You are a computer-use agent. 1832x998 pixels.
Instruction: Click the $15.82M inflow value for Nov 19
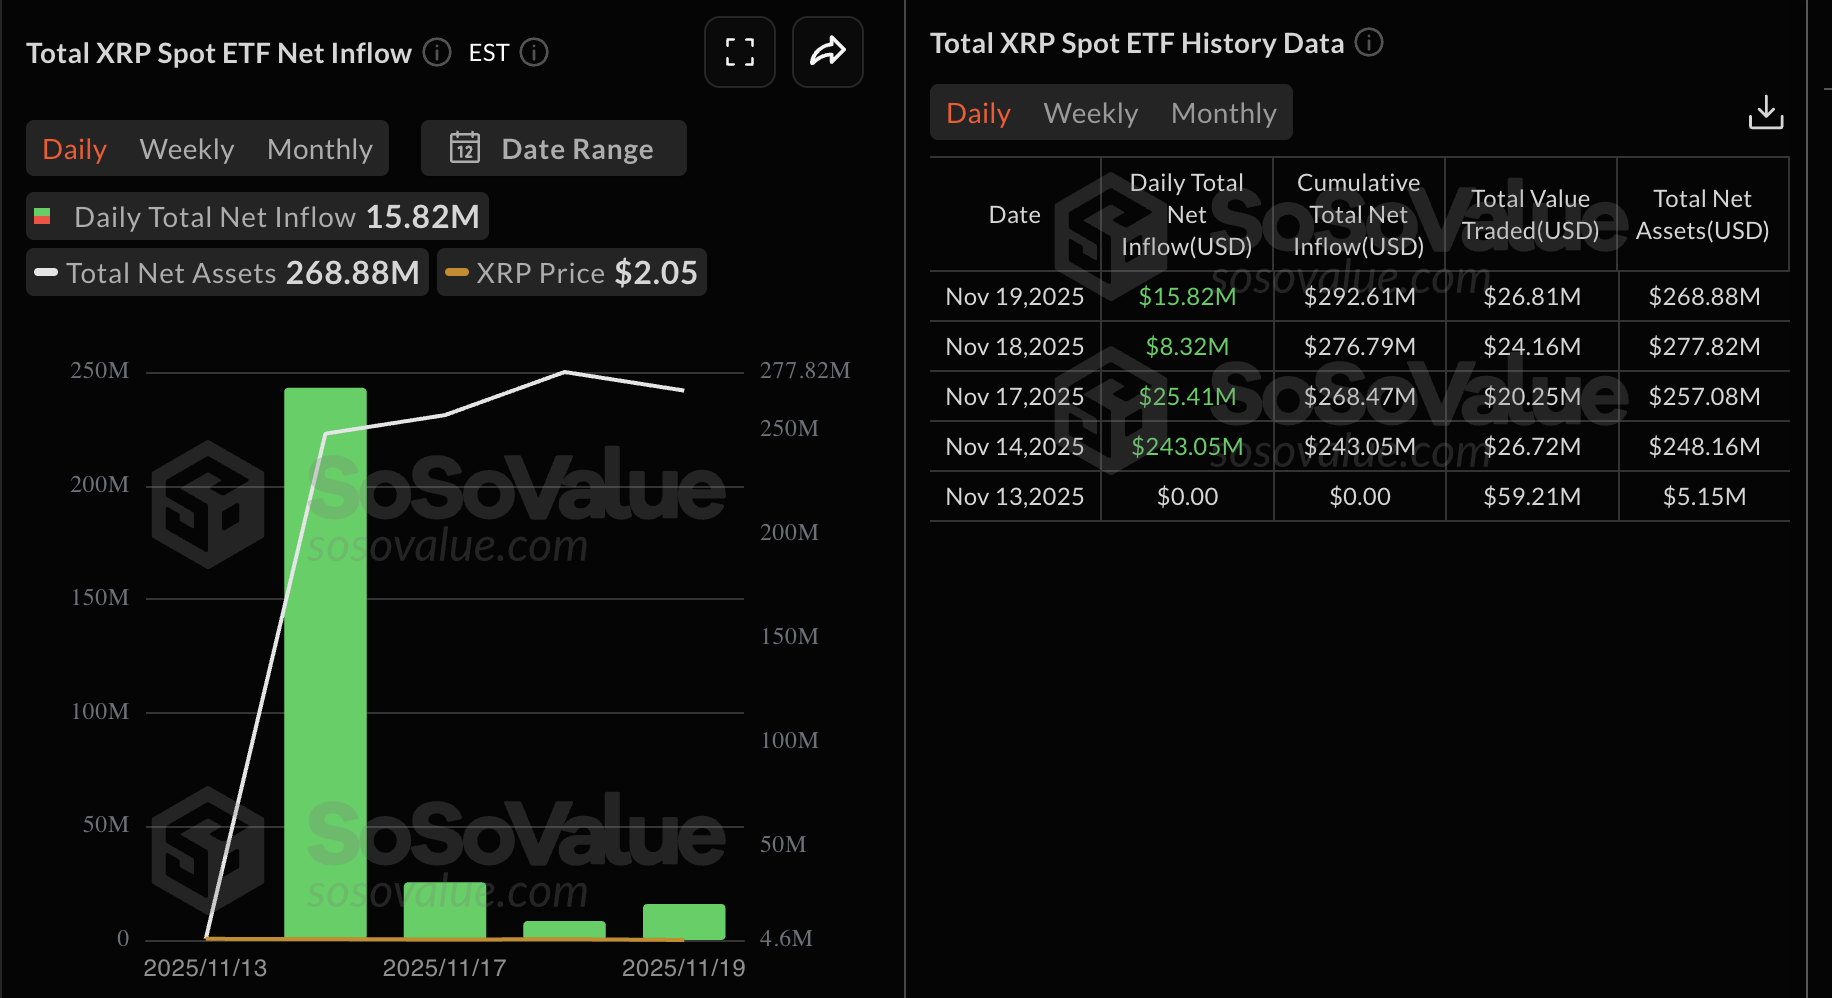pyautogui.click(x=1186, y=296)
